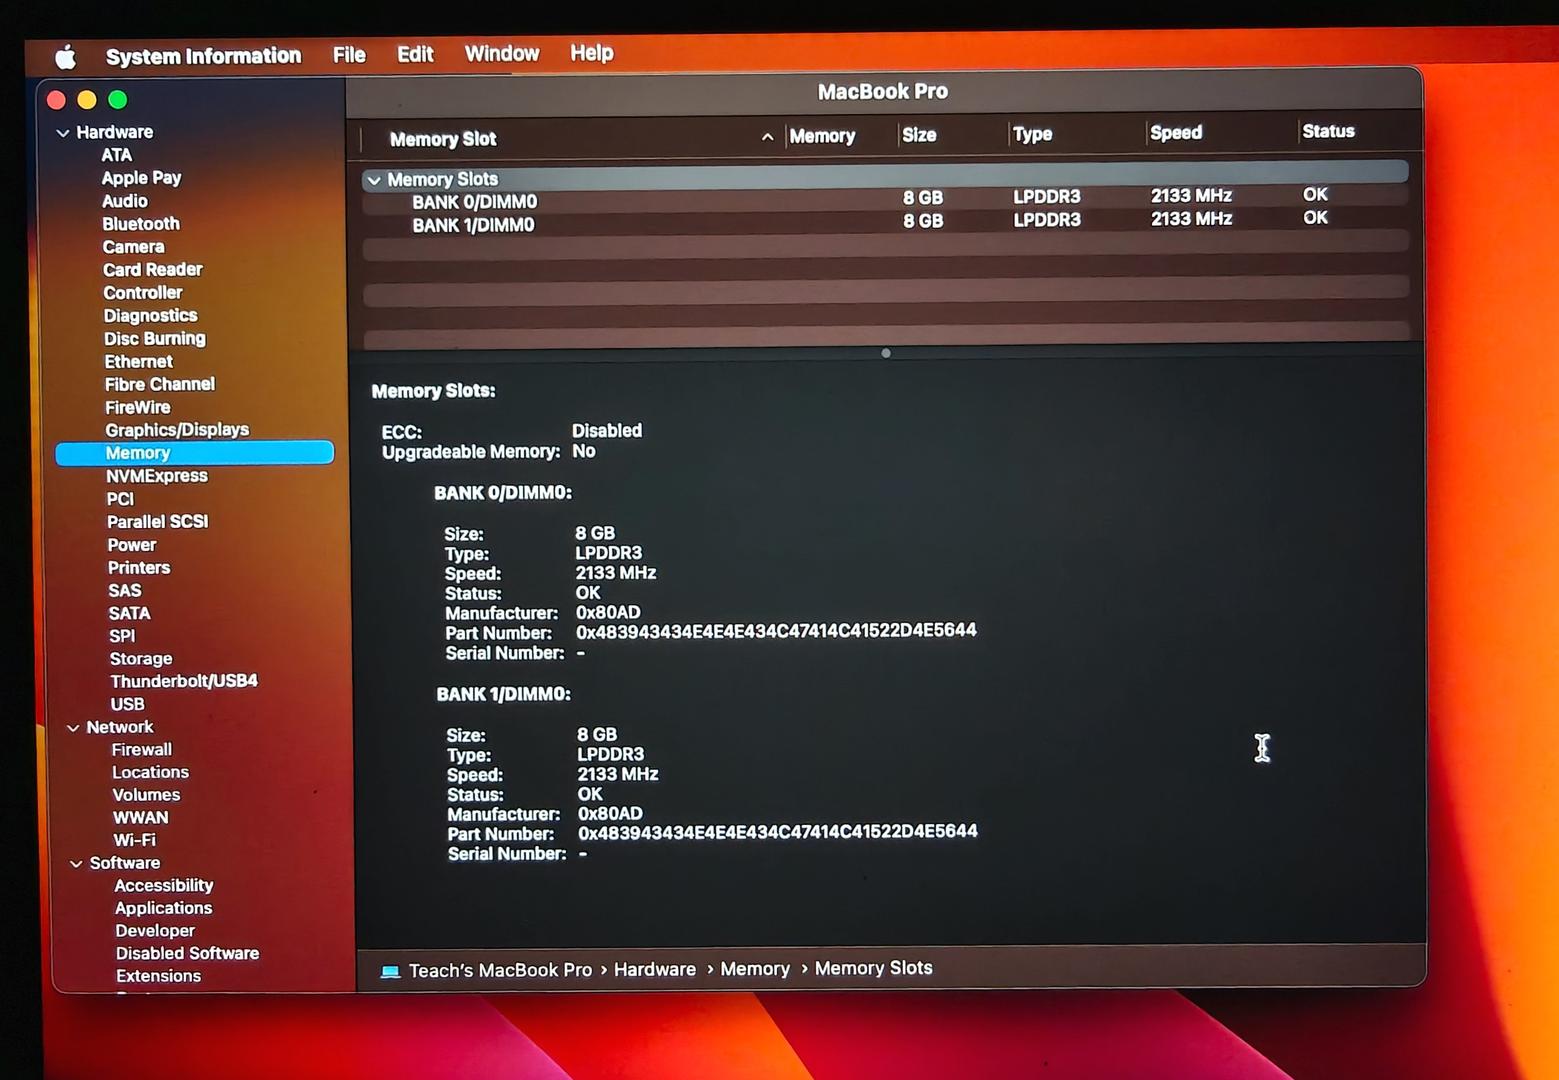
Task: Sort by Type column header
Action: pos(1032,134)
